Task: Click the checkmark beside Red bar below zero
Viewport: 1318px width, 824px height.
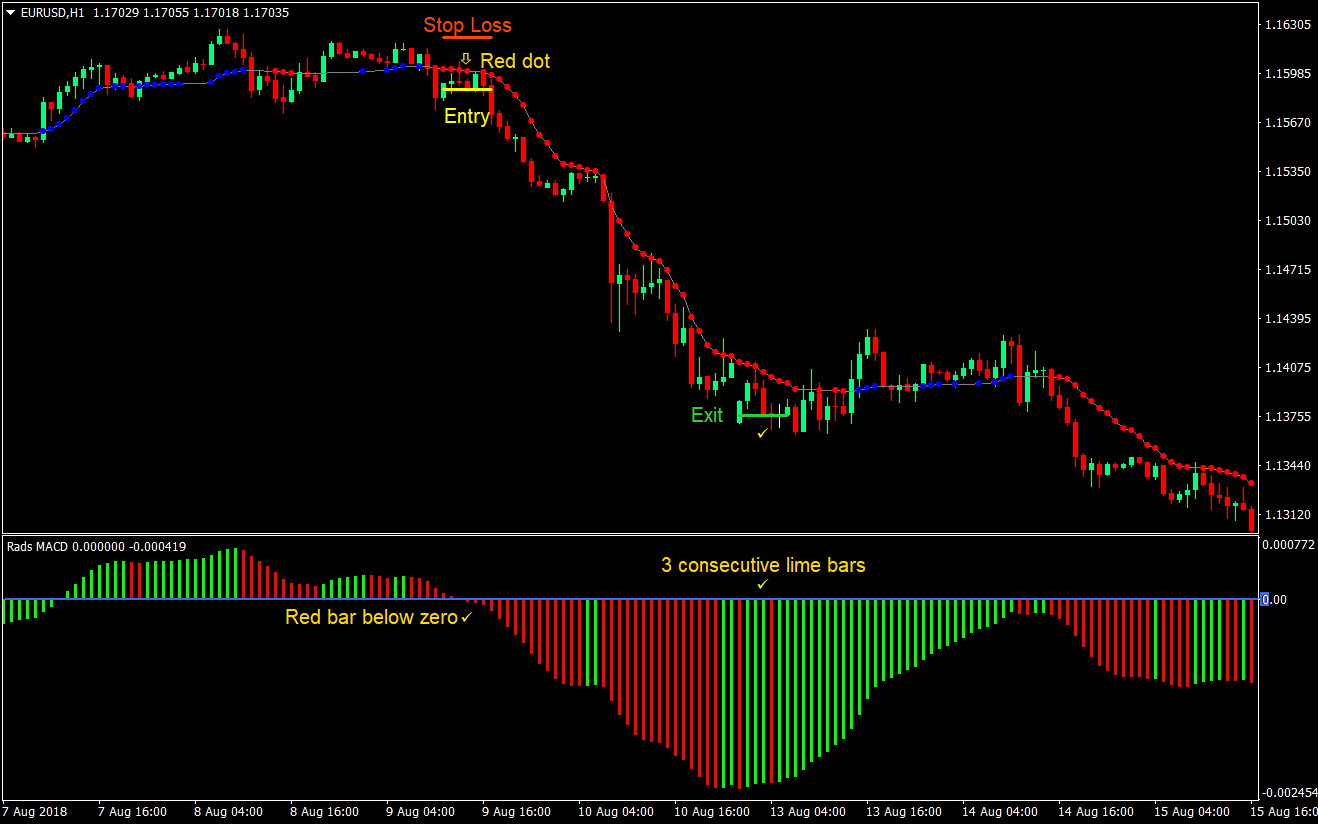Action: [x=462, y=617]
